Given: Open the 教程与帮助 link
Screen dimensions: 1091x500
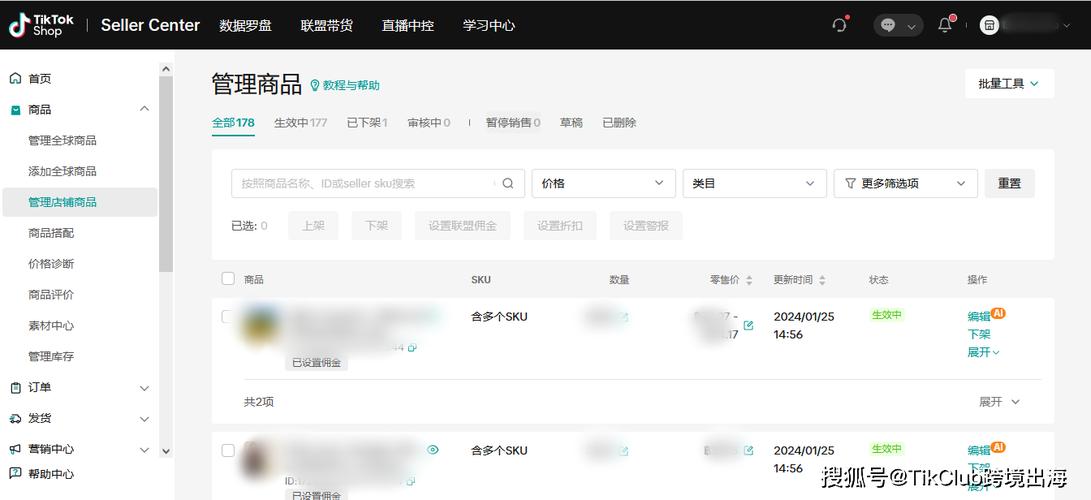Looking at the screenshot, I should 345,86.
